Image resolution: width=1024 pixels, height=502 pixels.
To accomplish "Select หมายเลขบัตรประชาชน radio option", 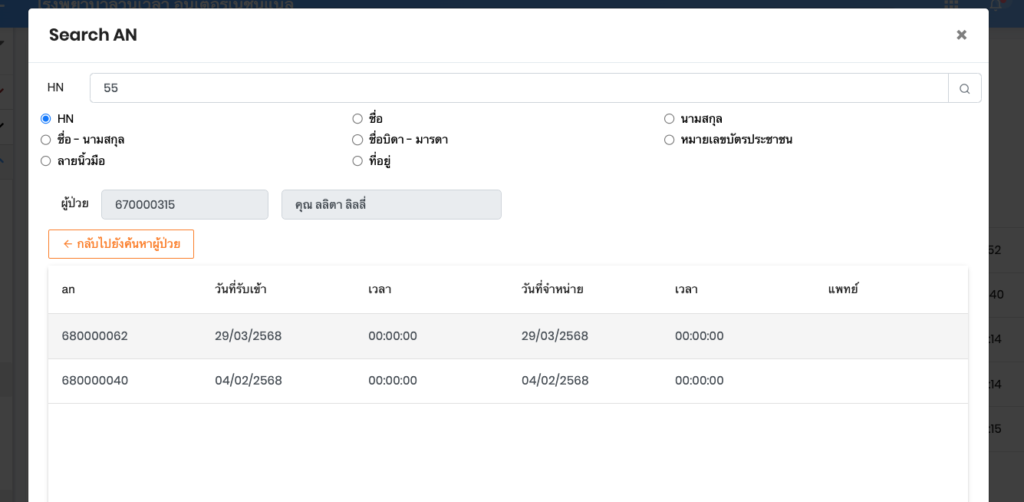I will click(669, 140).
